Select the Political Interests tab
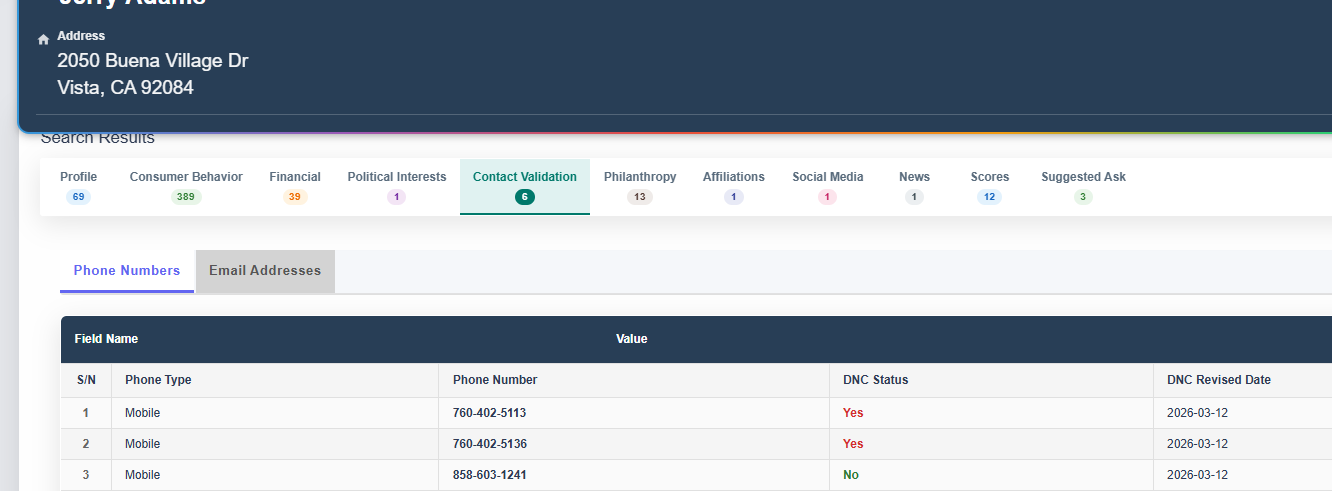This screenshot has height=491, width=1332. tap(397, 186)
